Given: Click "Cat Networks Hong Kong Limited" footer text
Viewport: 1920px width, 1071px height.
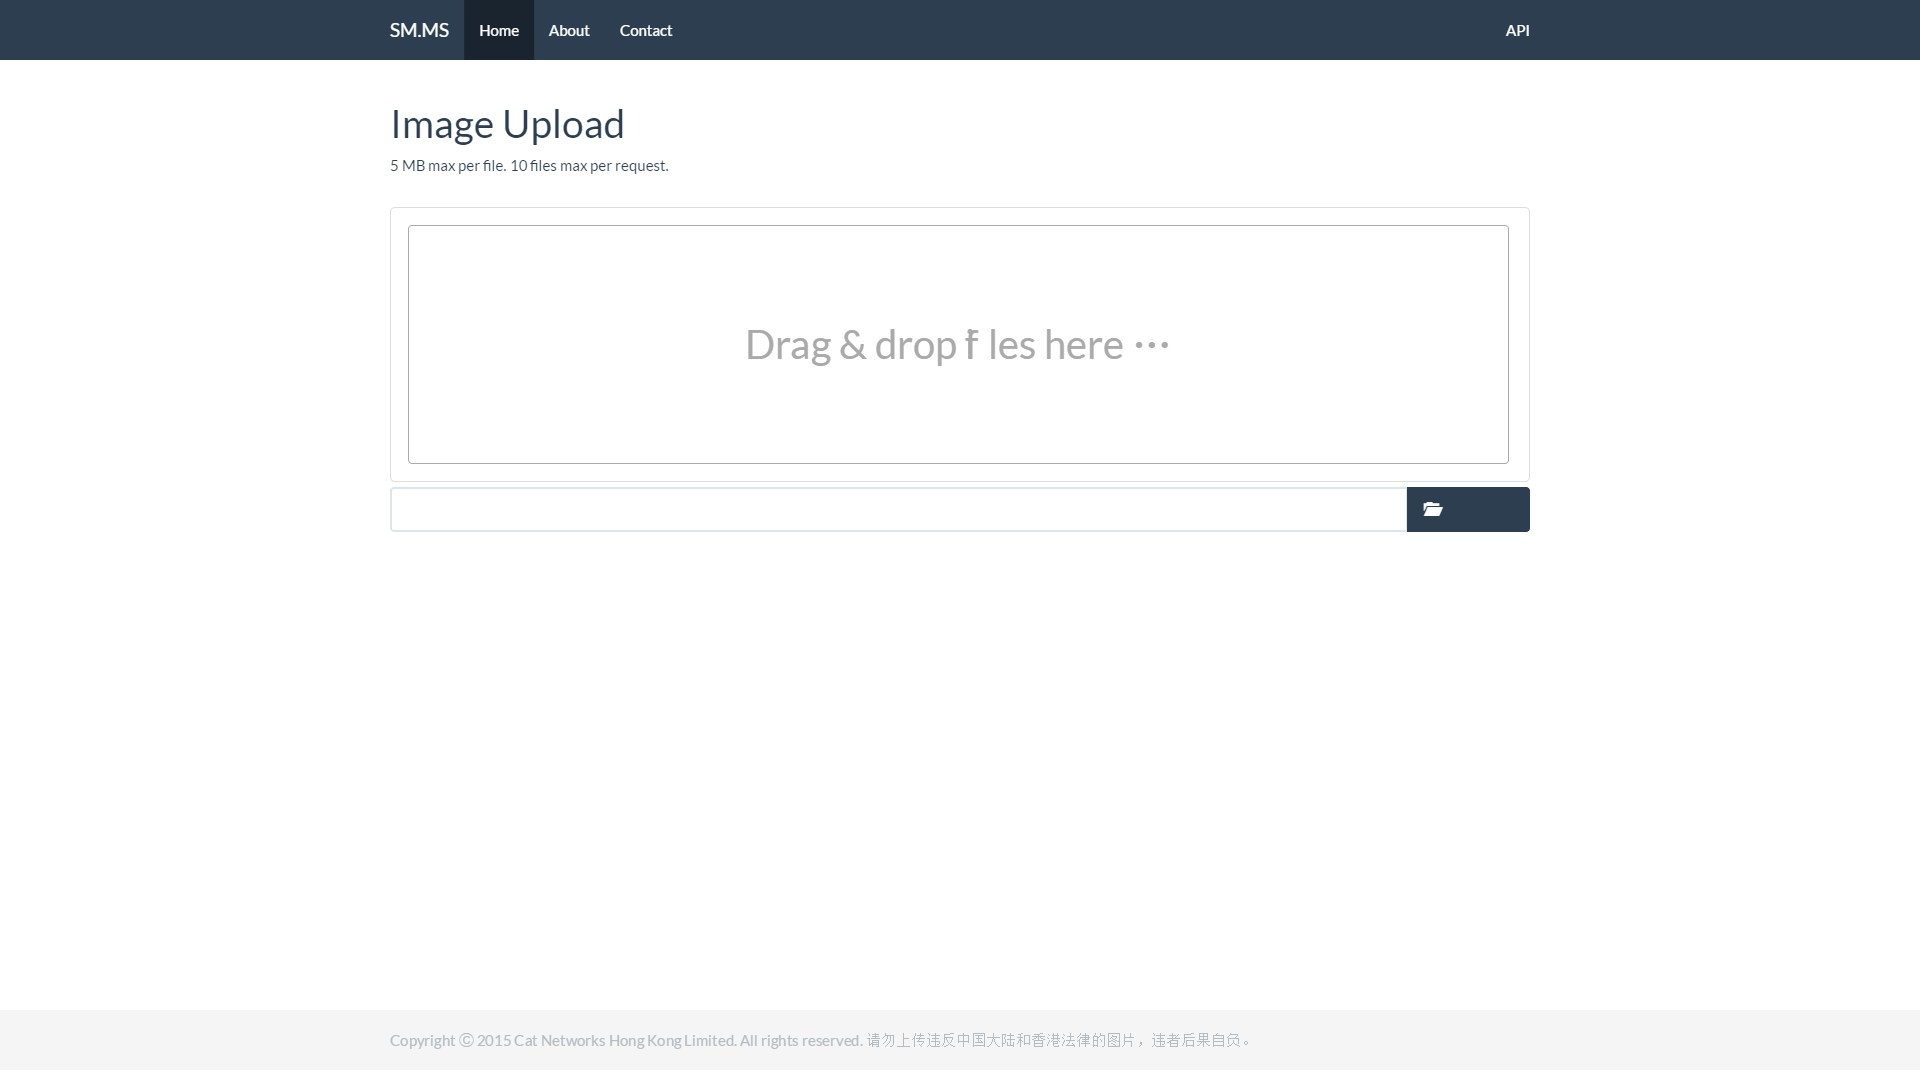Looking at the screenshot, I should coord(624,1040).
